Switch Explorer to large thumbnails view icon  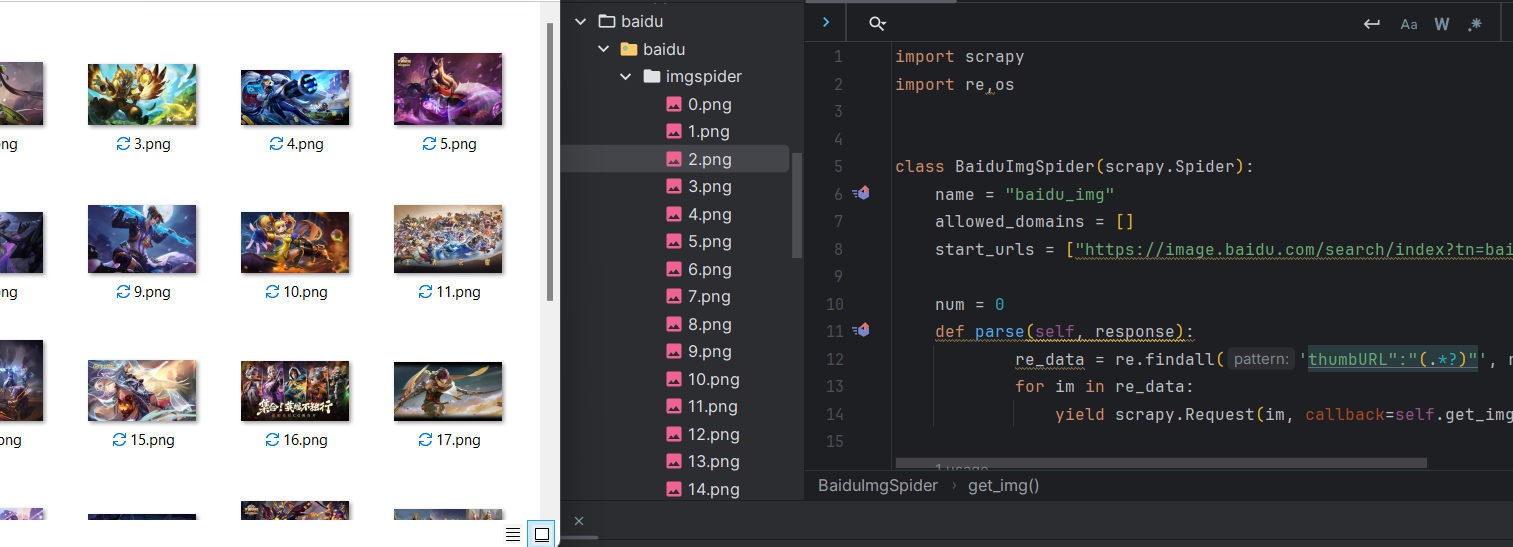pos(541,534)
